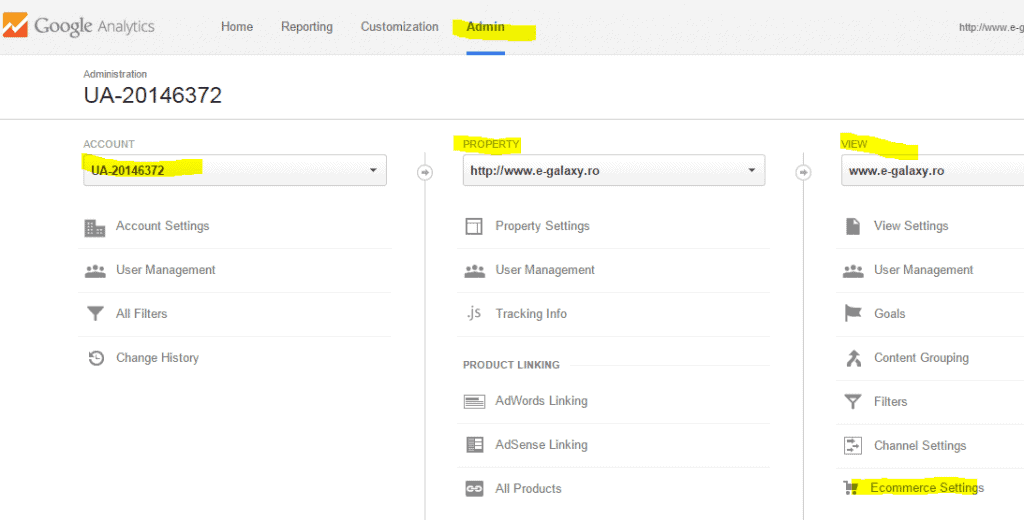
Task: Click the arrow icon between Account and Property
Action: coord(424,172)
